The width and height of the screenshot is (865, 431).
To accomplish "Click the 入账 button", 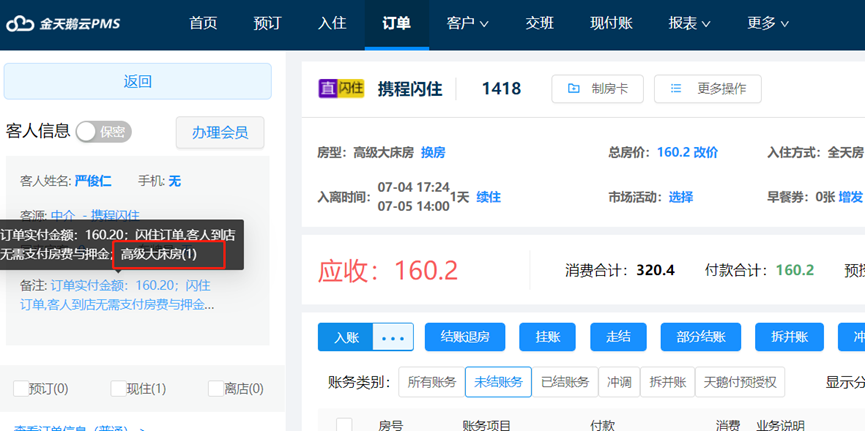I will (x=346, y=337).
